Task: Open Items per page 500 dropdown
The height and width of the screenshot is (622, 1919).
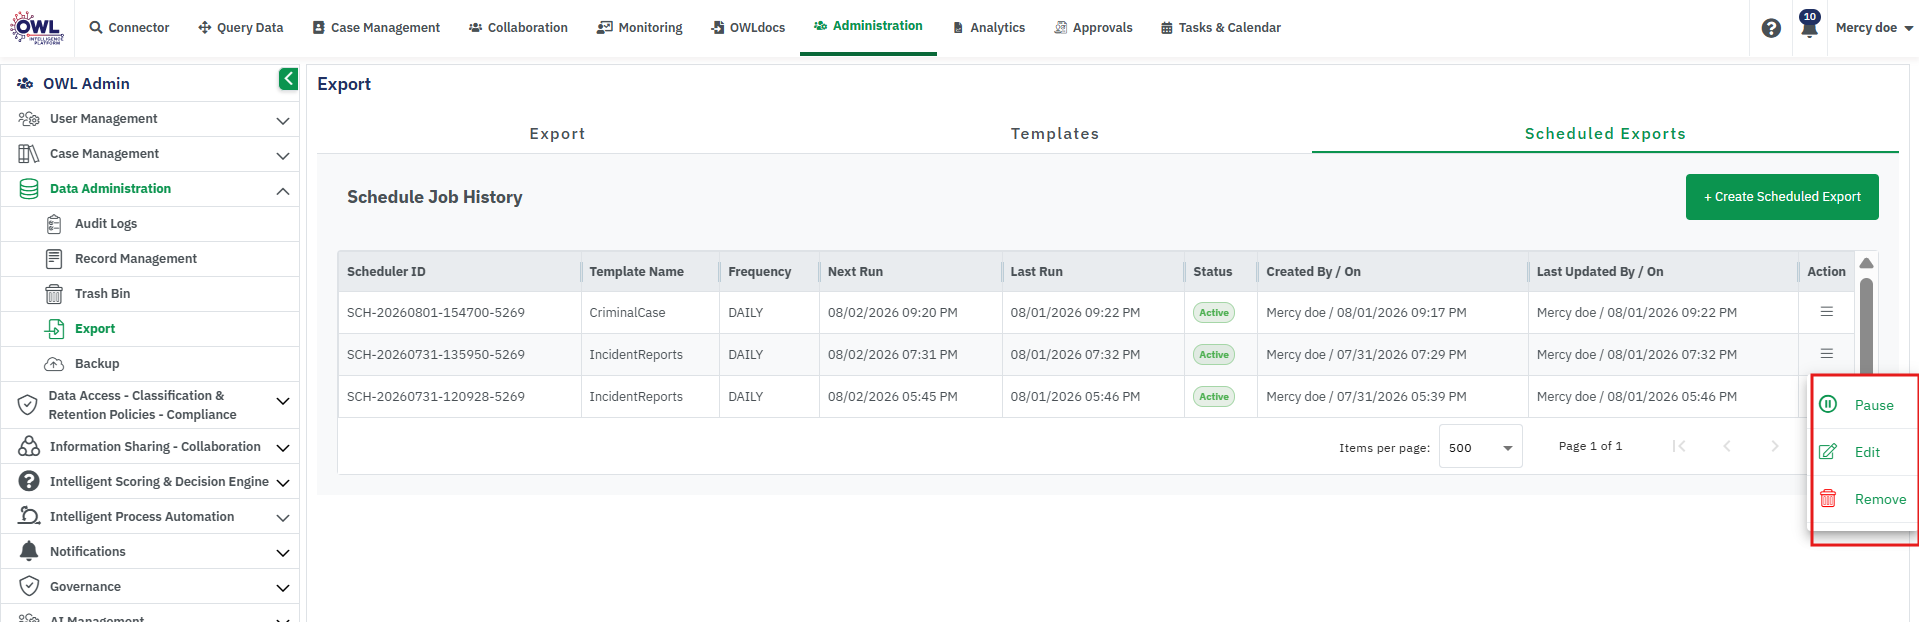Action: (1480, 447)
